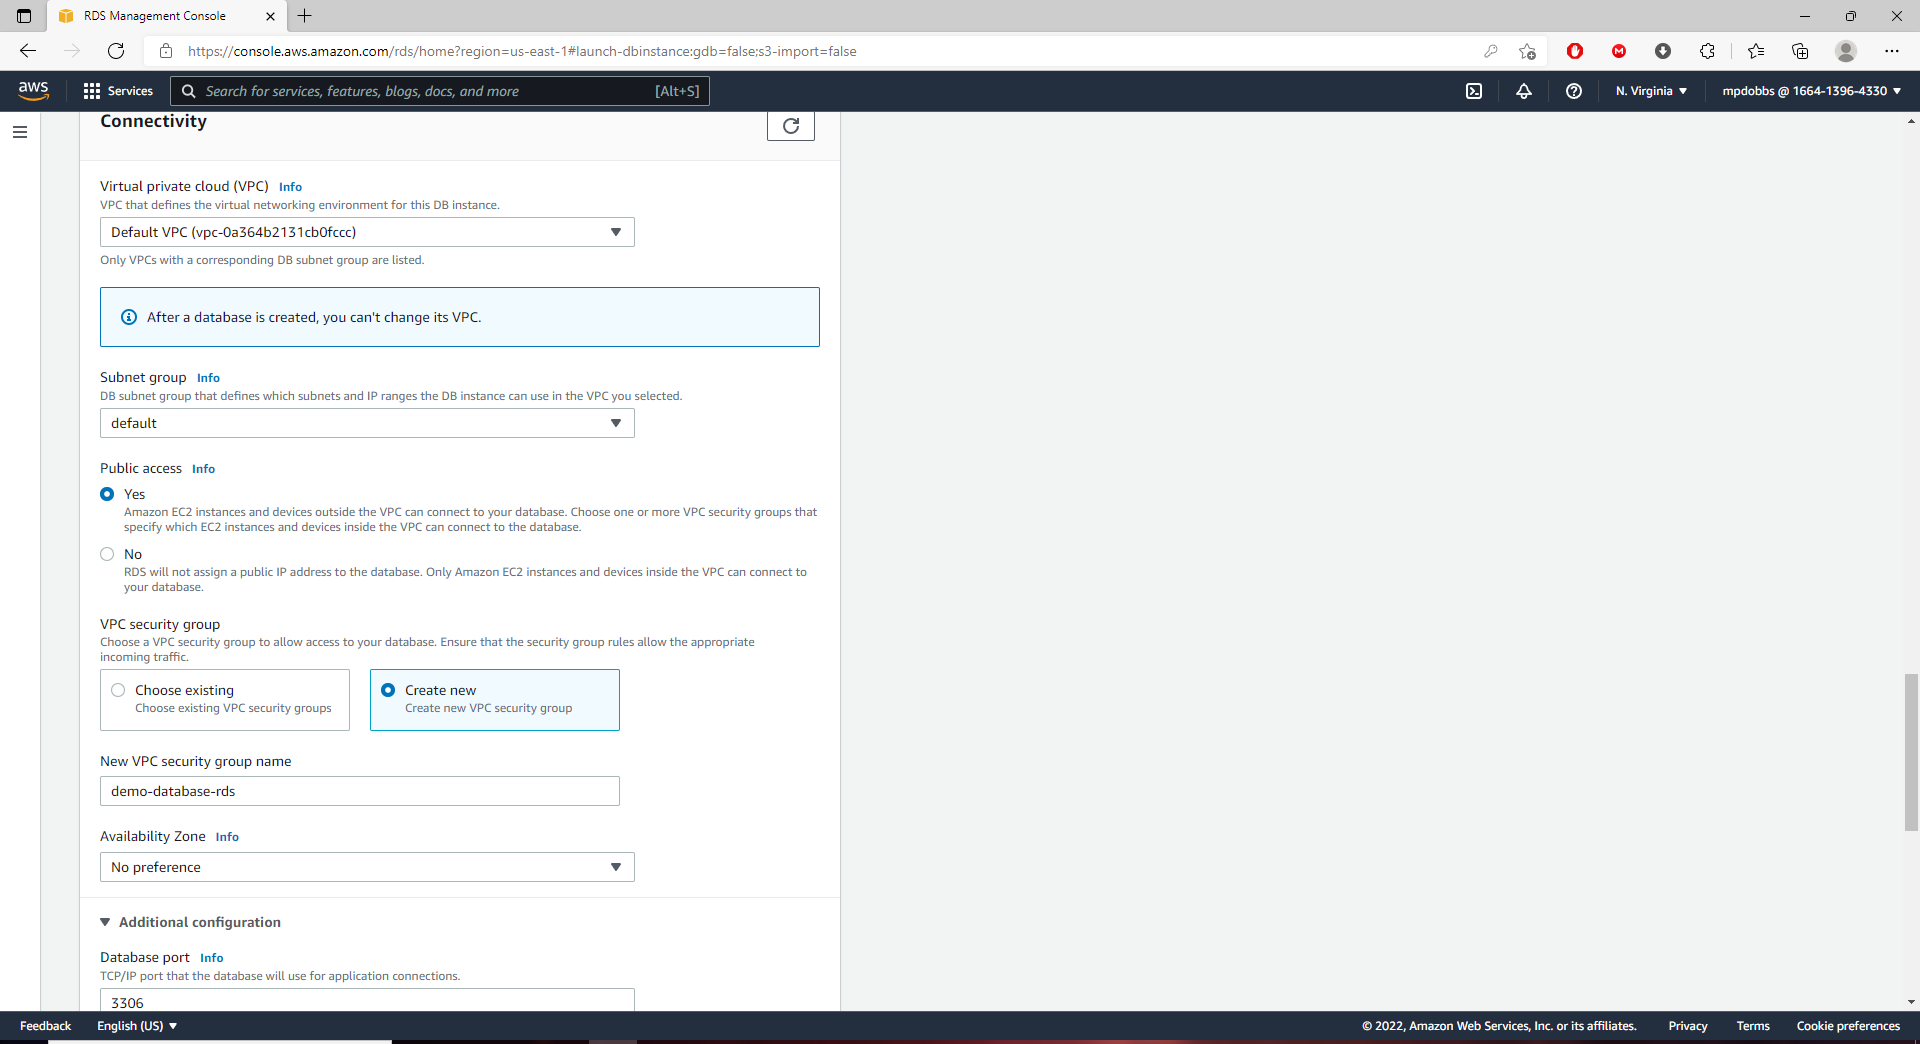Screen dimensions: 1920x1044
Task: Open the AWS help question mark icon
Action: (x=1574, y=91)
